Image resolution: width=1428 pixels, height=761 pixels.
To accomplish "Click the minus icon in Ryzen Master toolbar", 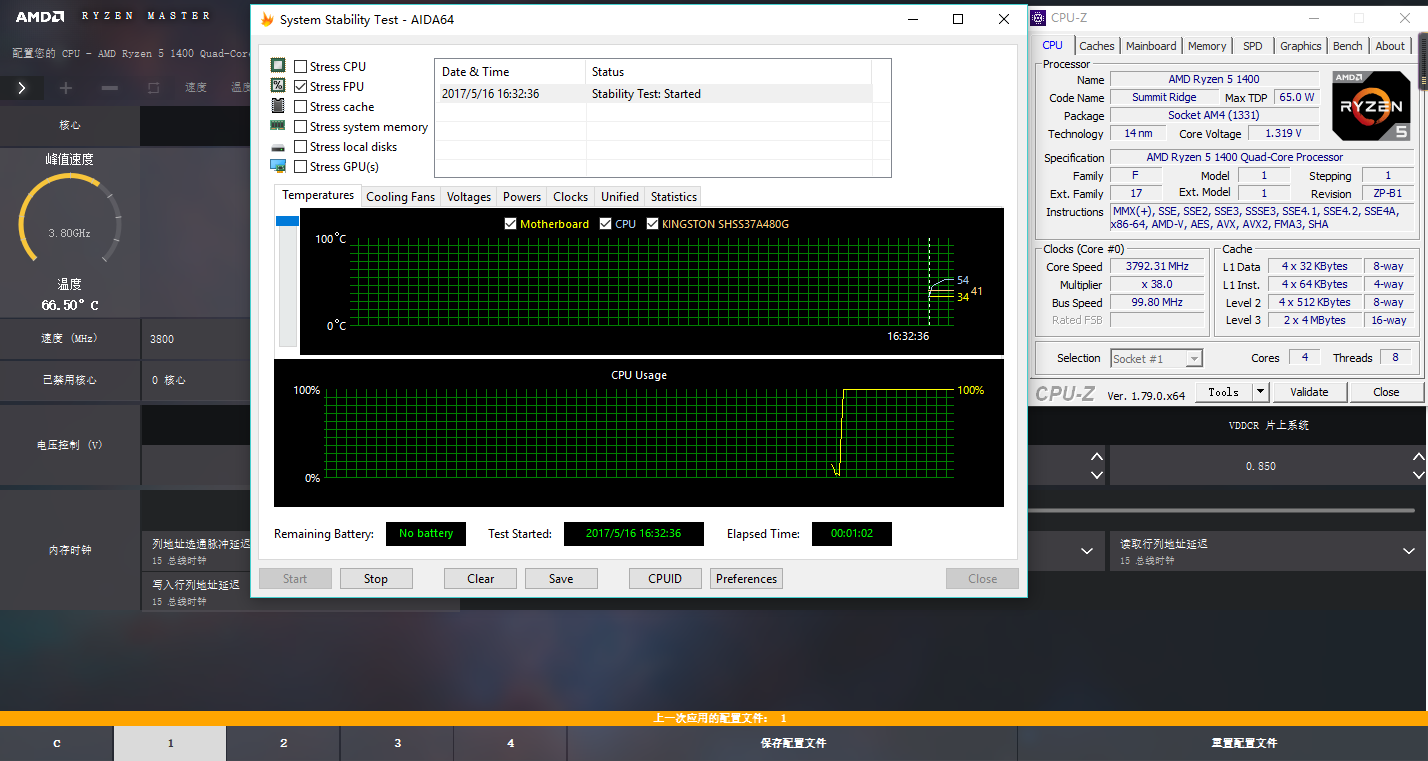I will point(110,88).
